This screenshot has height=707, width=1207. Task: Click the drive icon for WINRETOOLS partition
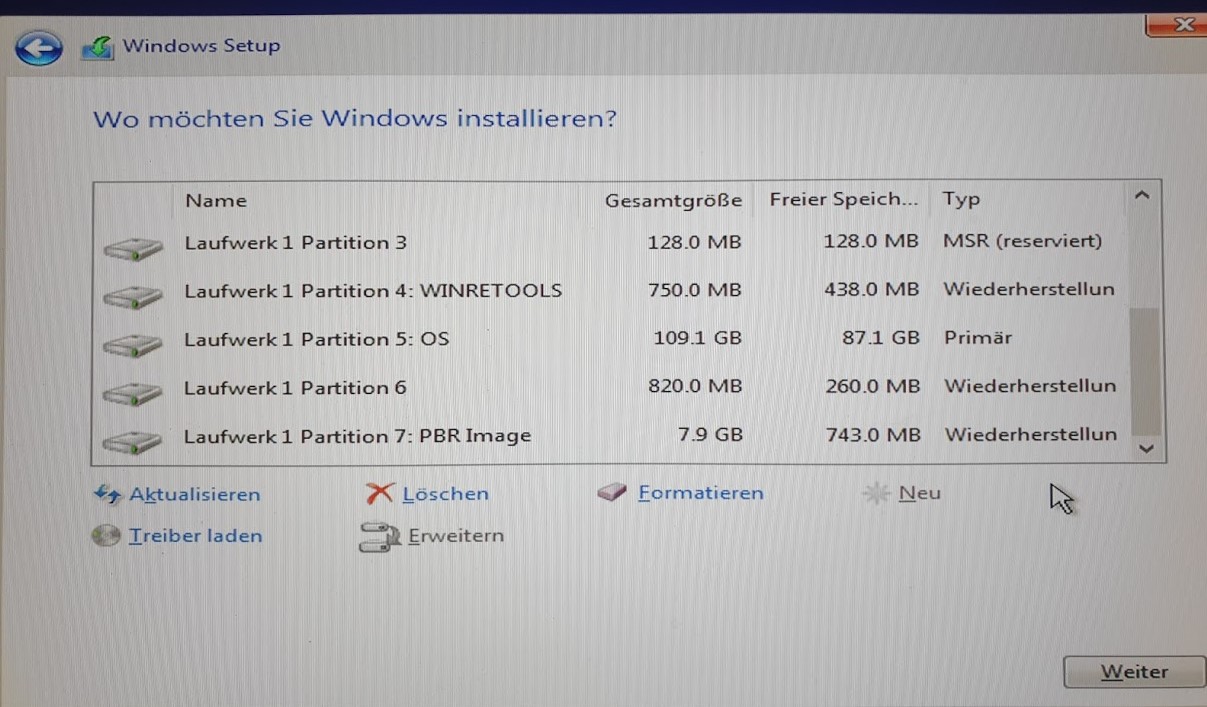pyautogui.click(x=132, y=294)
